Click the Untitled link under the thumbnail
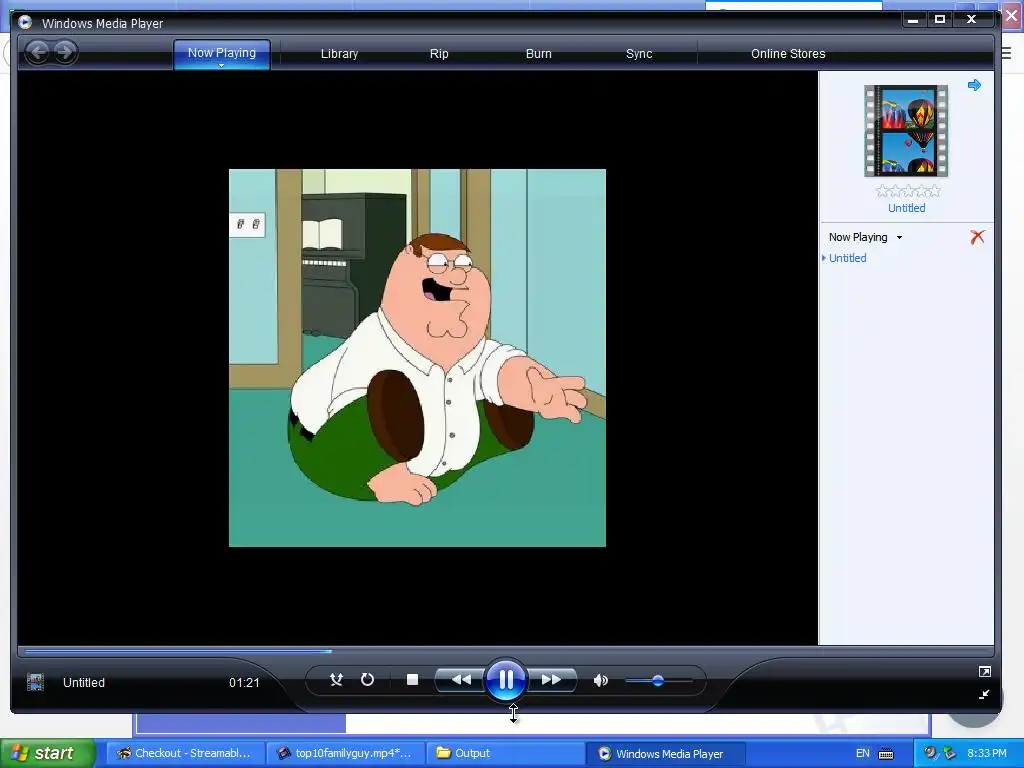Image resolution: width=1024 pixels, height=768 pixels. coord(906,208)
